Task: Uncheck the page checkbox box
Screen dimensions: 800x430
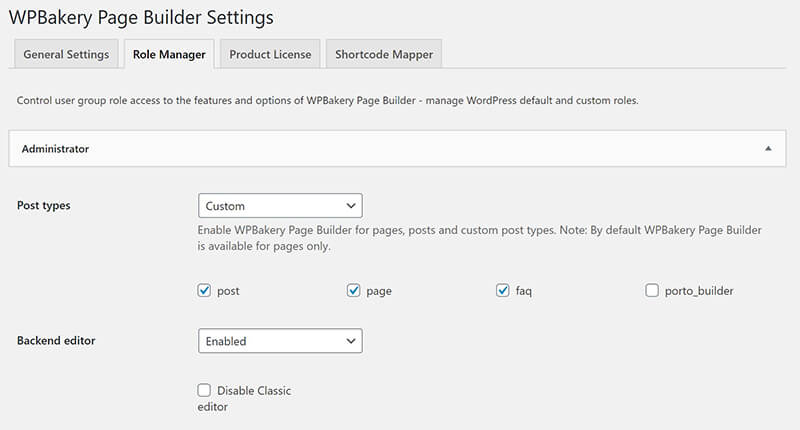Action: point(353,291)
